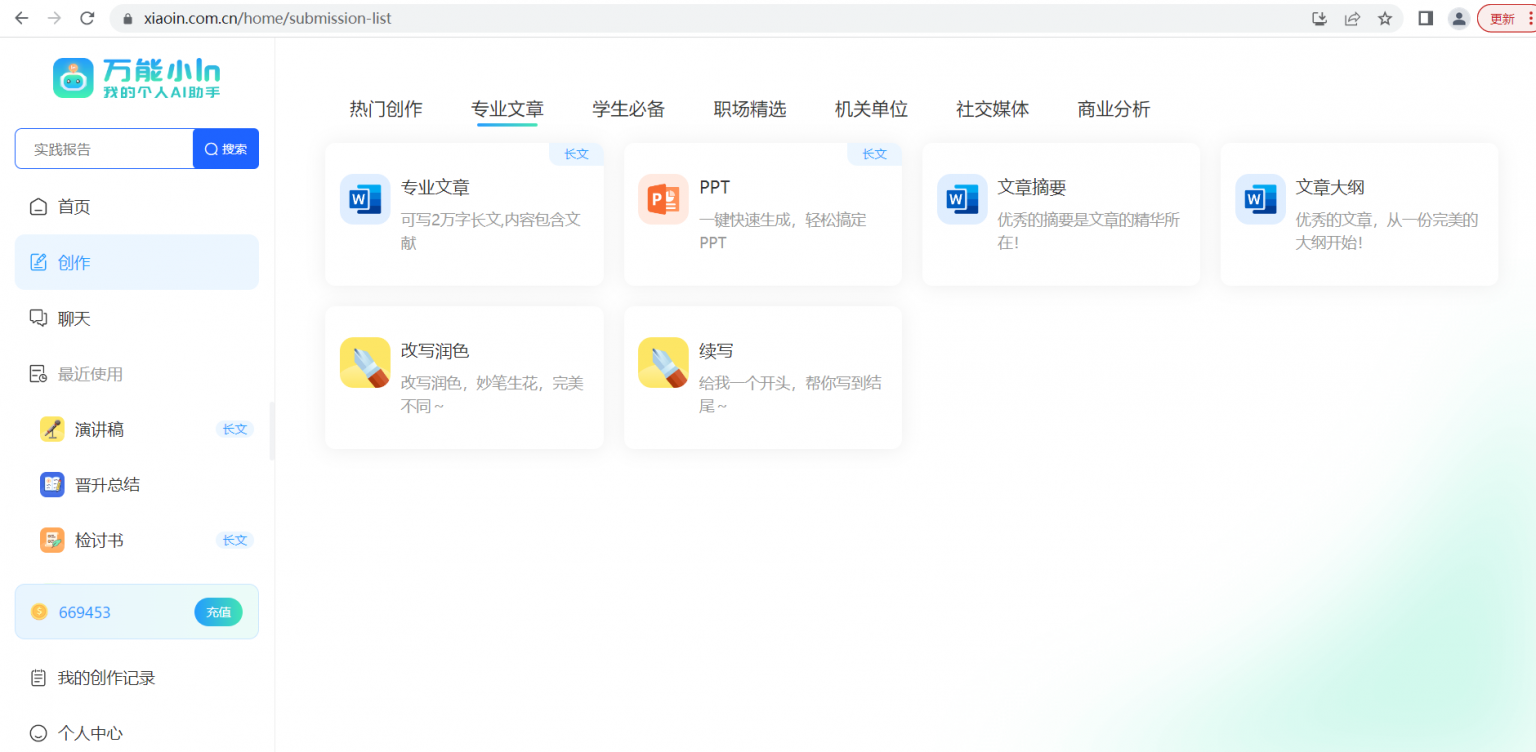Click the 最近使用 recent icon
Screen dimensions: 1536x752
click(38, 374)
